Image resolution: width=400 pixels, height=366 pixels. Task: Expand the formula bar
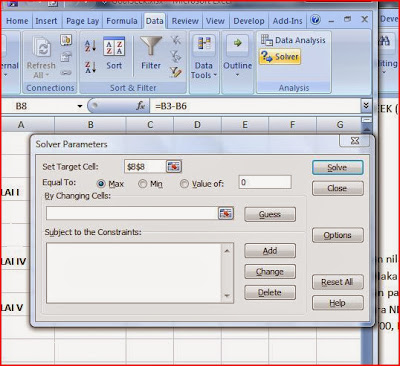pos(366,106)
